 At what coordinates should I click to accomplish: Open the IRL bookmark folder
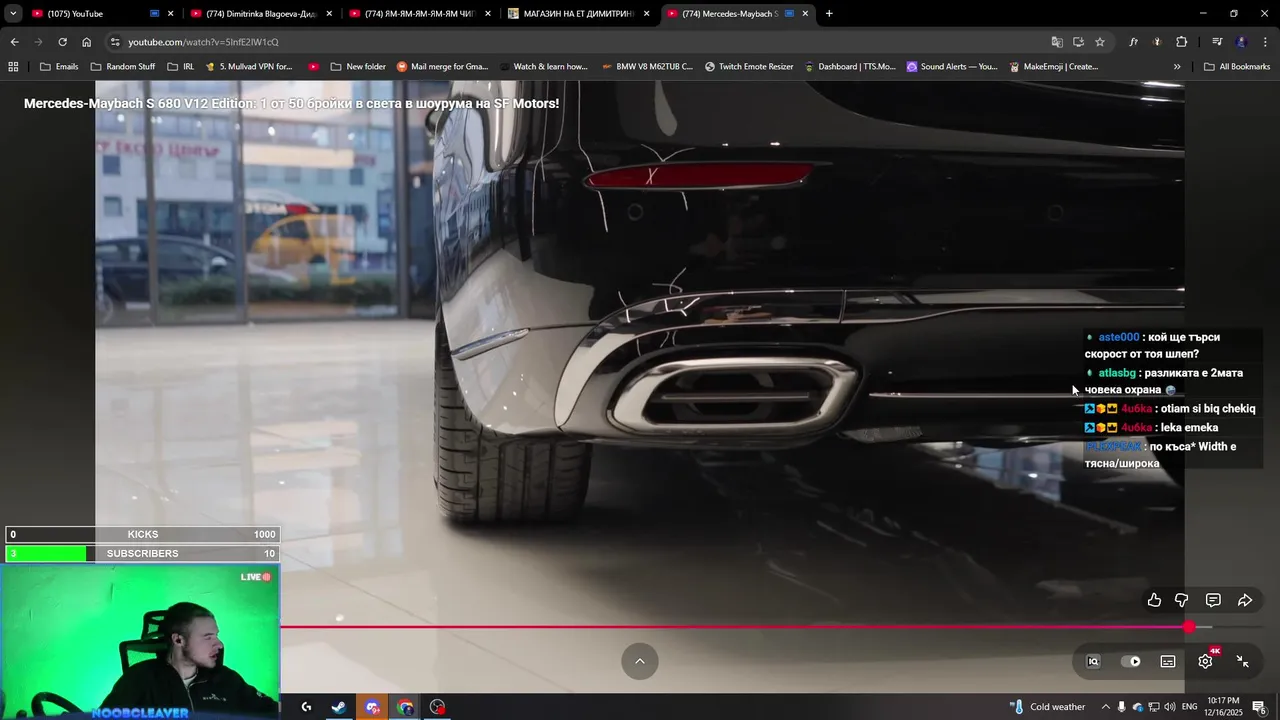181,67
